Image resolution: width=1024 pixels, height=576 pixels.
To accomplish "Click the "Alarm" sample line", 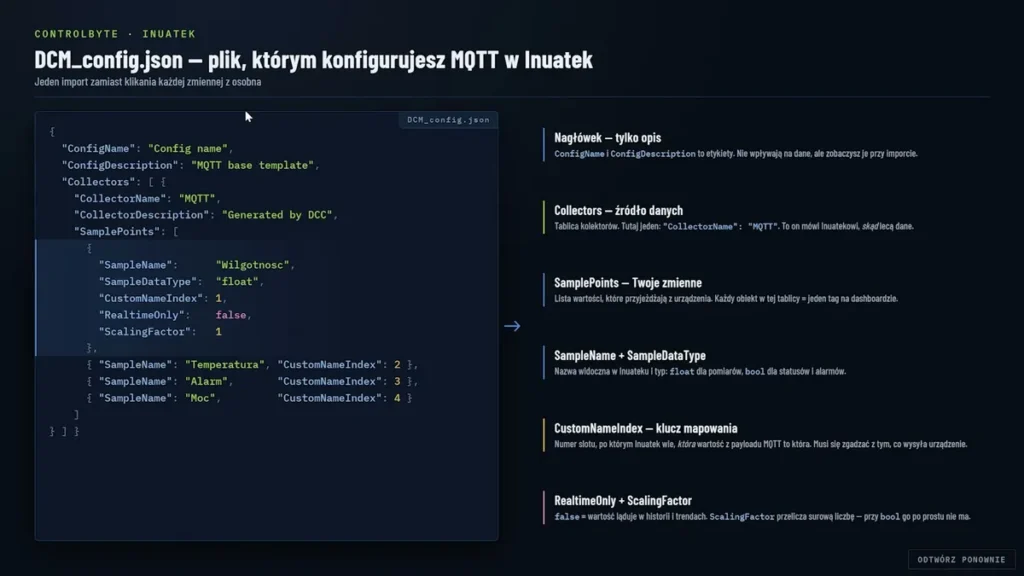I will coord(252,381).
